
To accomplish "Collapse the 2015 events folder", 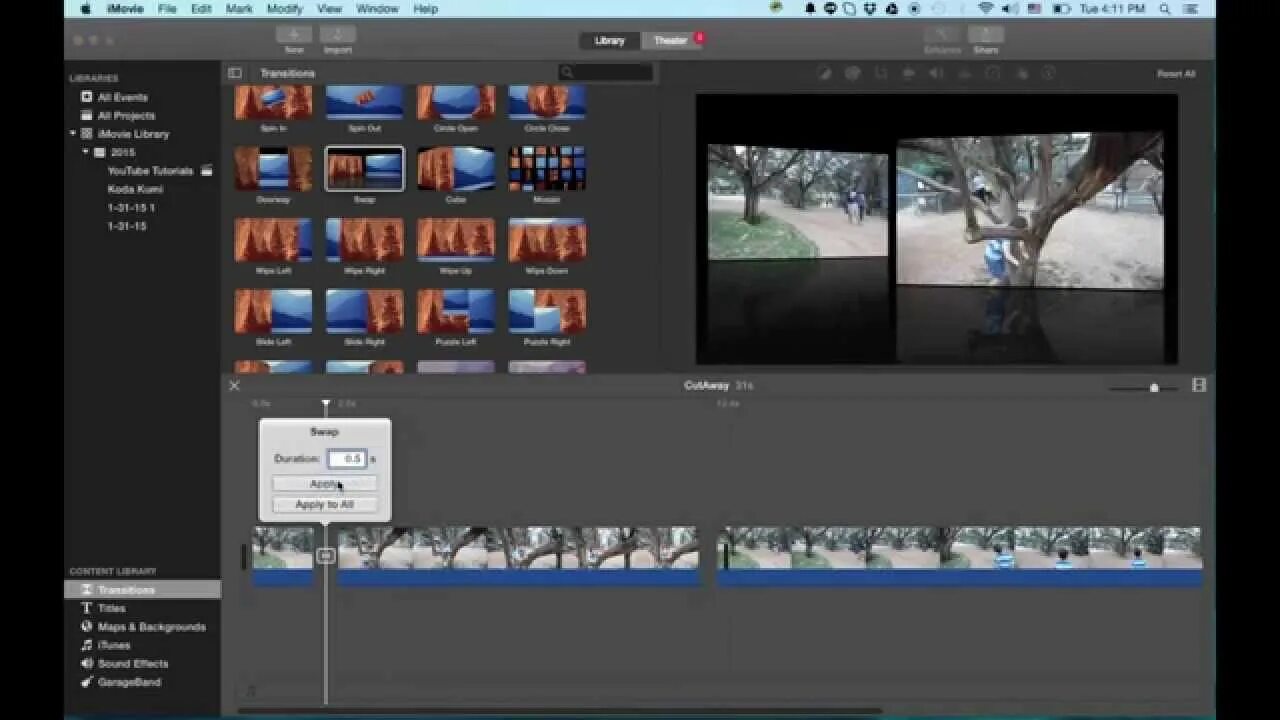I will (x=86, y=152).
